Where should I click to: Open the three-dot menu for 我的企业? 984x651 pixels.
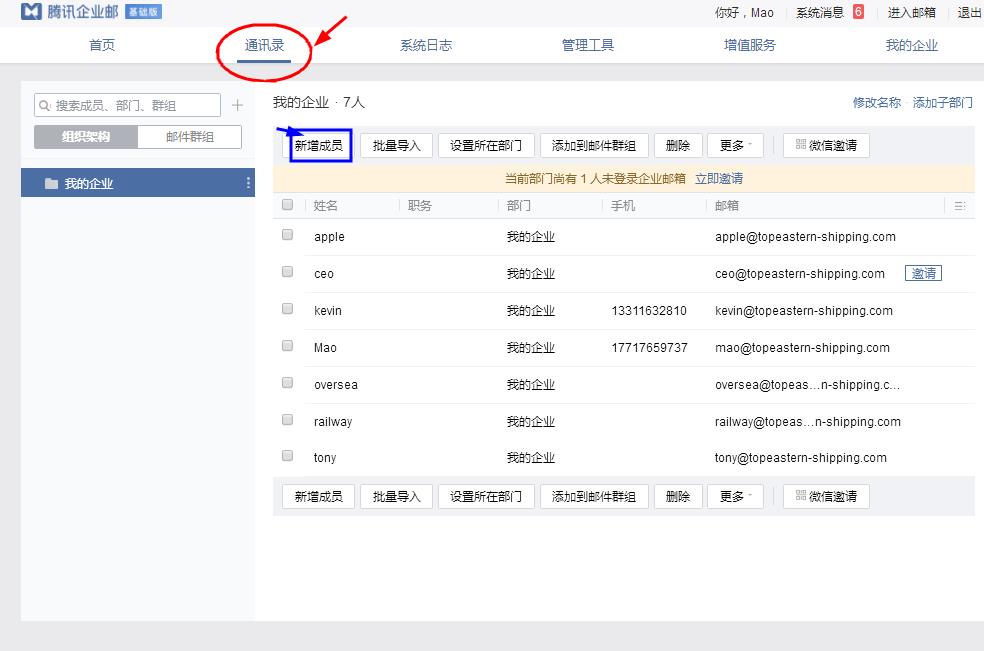coord(248,183)
